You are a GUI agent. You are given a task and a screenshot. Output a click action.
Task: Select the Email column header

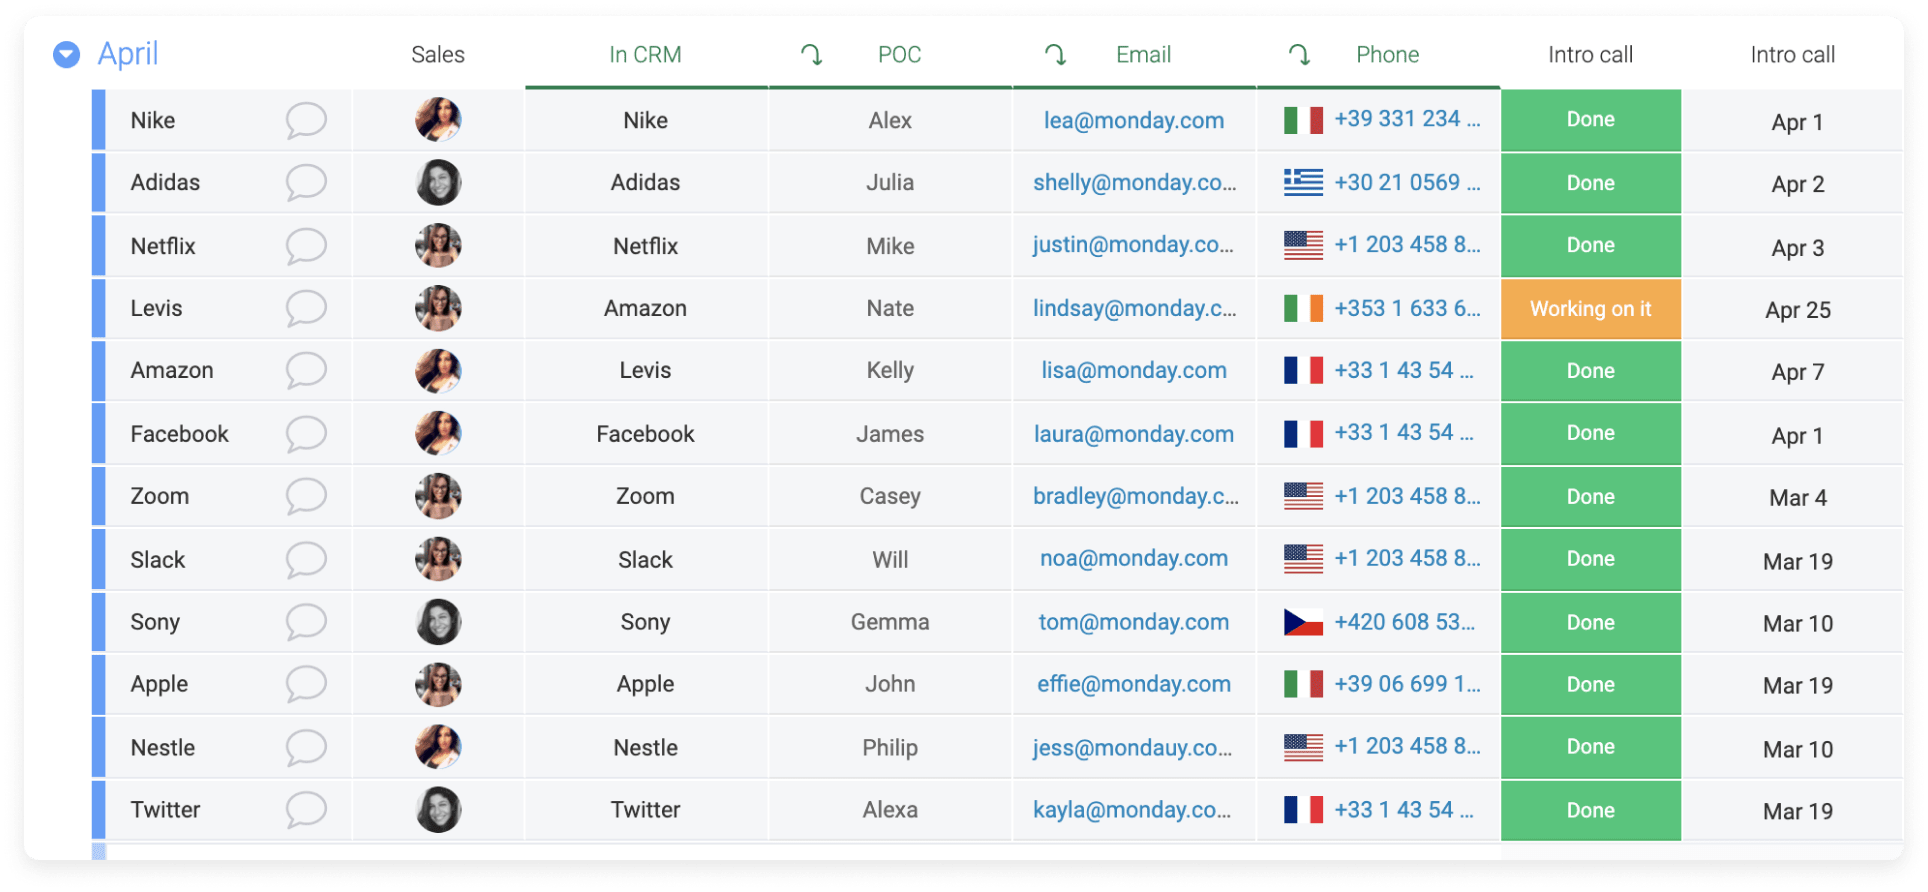1144,55
